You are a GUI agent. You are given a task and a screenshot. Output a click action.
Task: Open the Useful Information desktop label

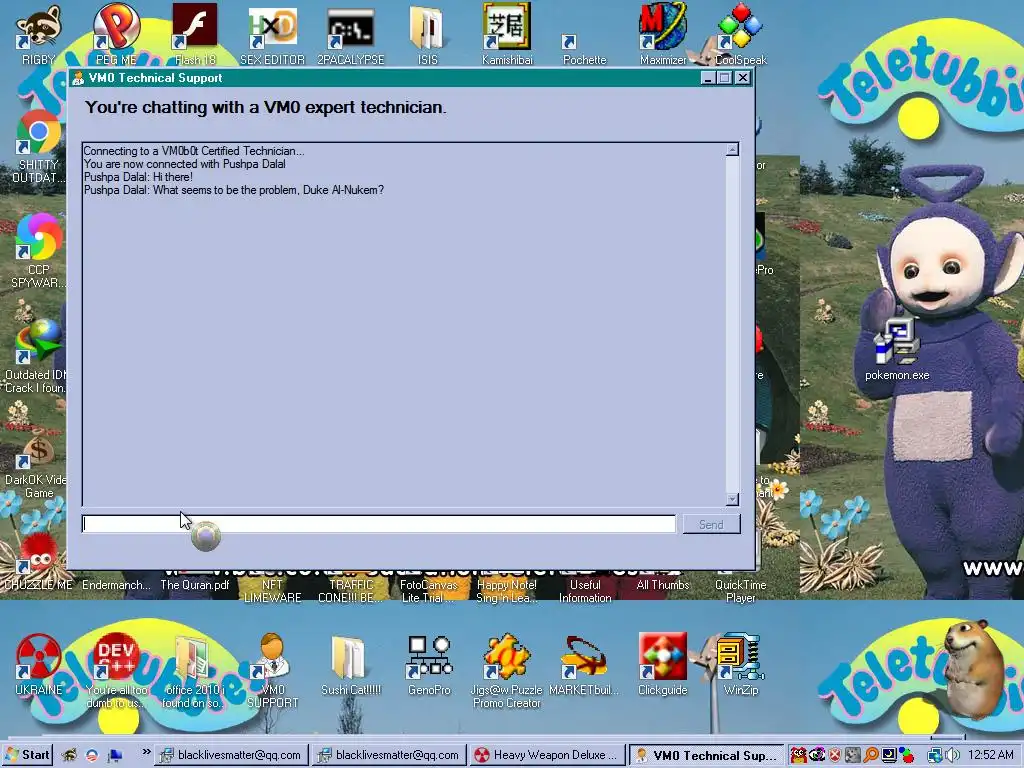584,591
